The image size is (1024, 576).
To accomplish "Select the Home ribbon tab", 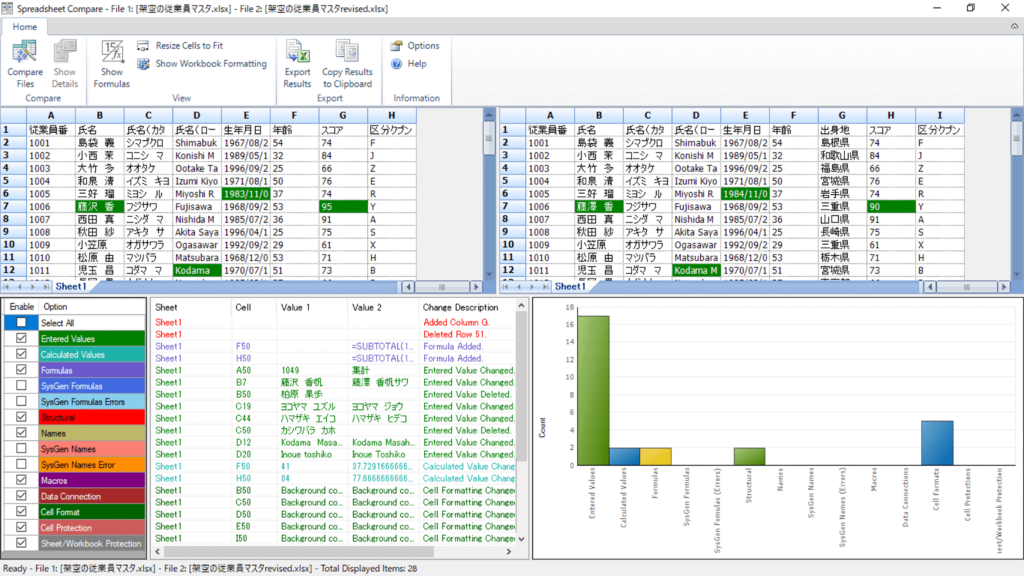I will [x=25, y=27].
